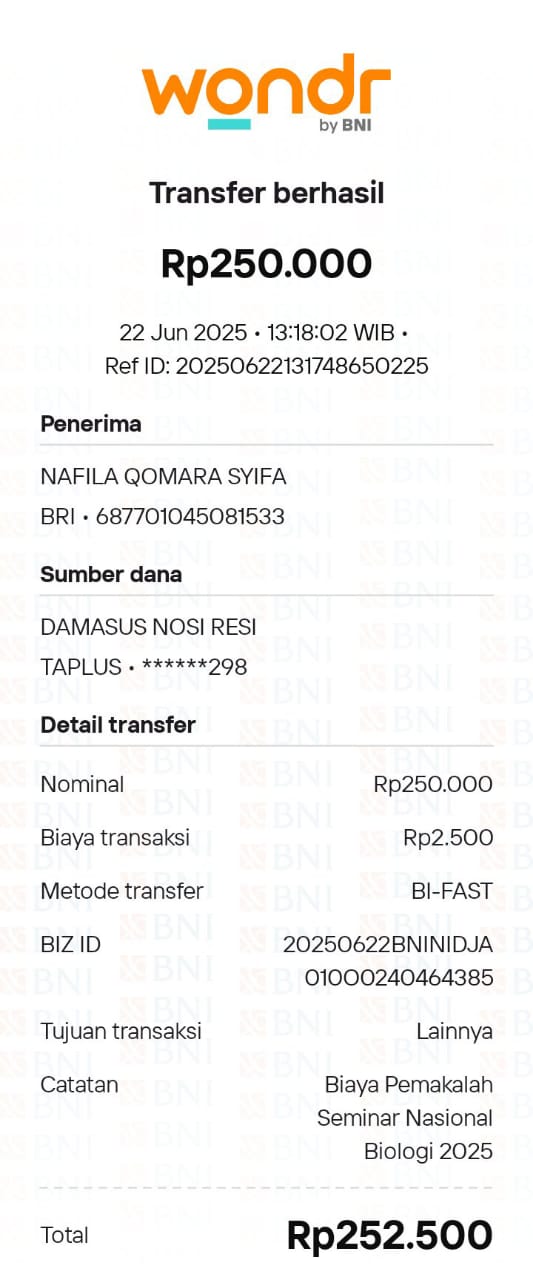
Task: Click the Ref ID number
Action: pyautogui.click(x=302, y=366)
